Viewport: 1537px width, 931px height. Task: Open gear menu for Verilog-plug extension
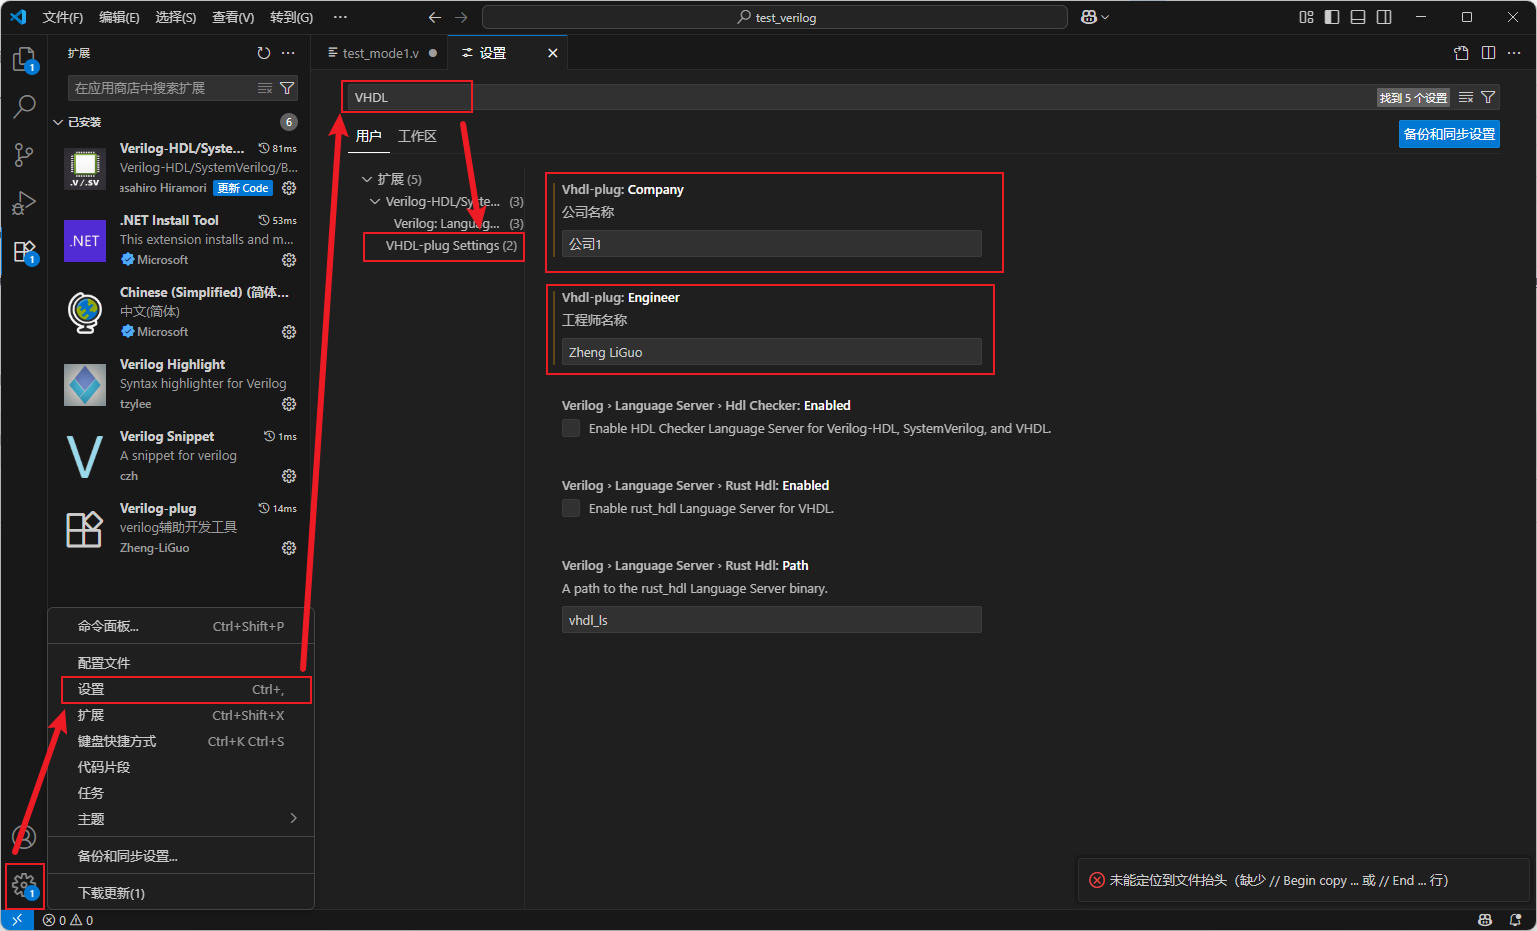coord(289,548)
